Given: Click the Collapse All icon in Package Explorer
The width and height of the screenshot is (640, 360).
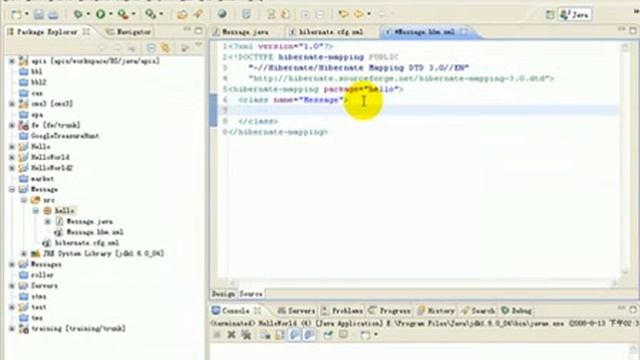Looking at the screenshot, I should point(151,48).
